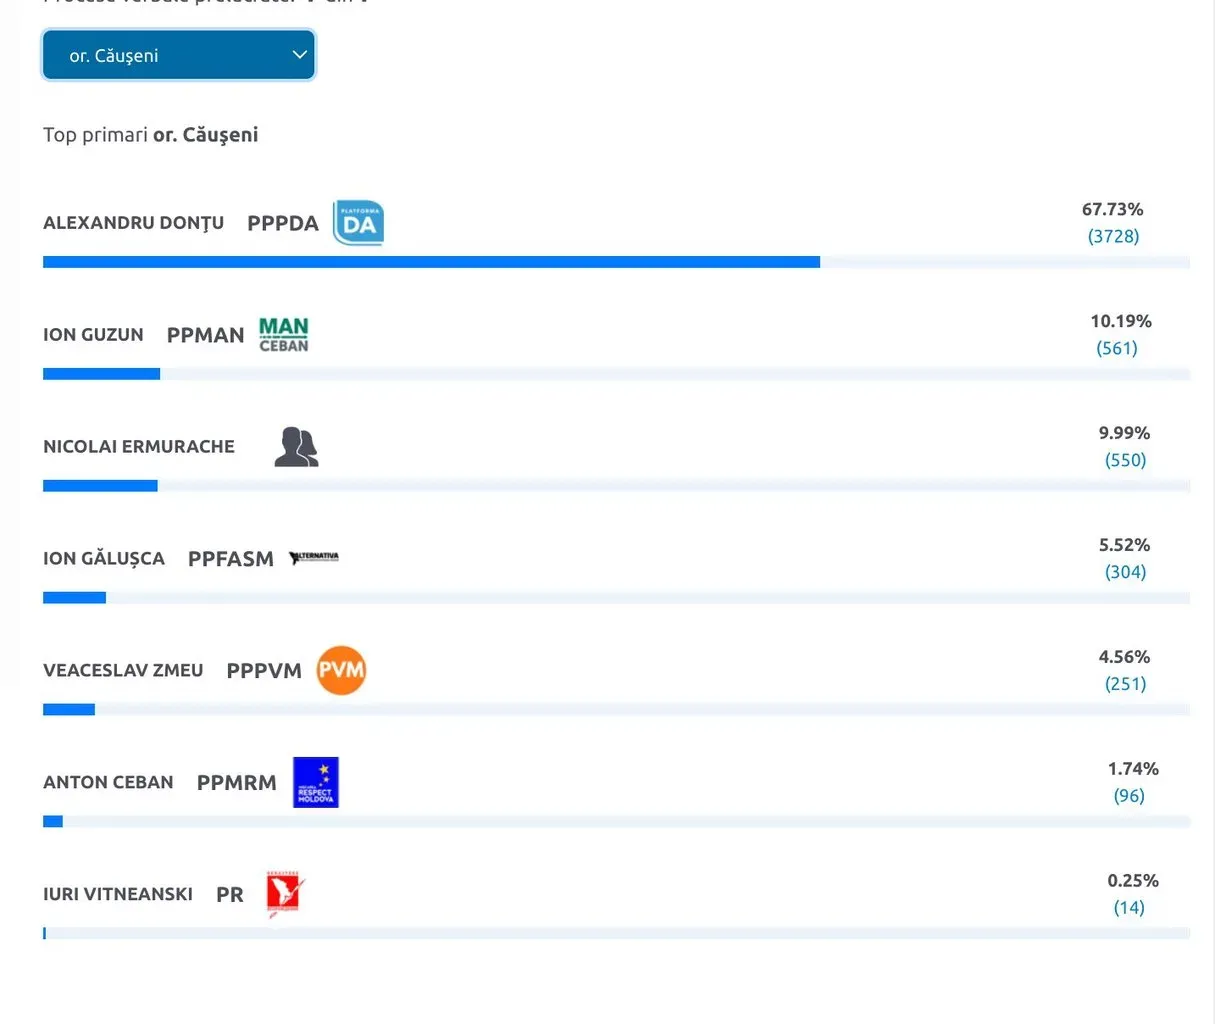Click the independent candidate silhouette icon
The height and width of the screenshot is (1024, 1215).
tap(297, 447)
